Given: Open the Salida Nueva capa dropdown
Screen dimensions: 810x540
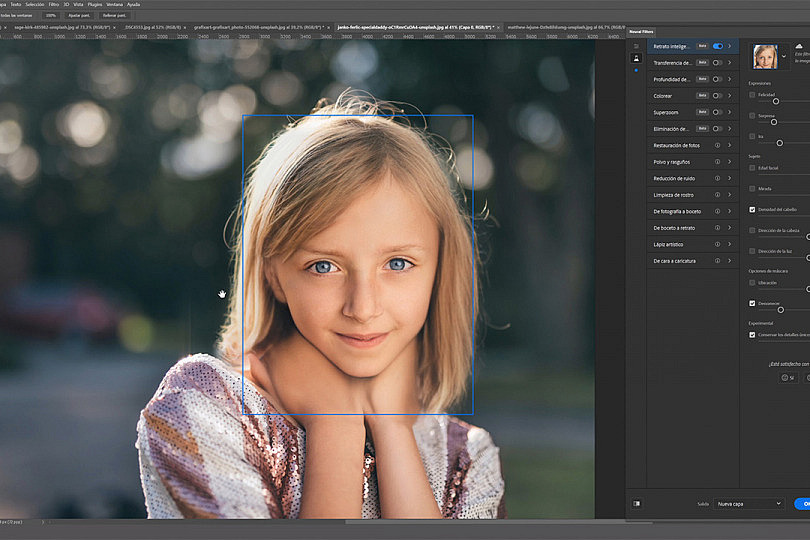Looking at the screenshot, I should coord(747,504).
